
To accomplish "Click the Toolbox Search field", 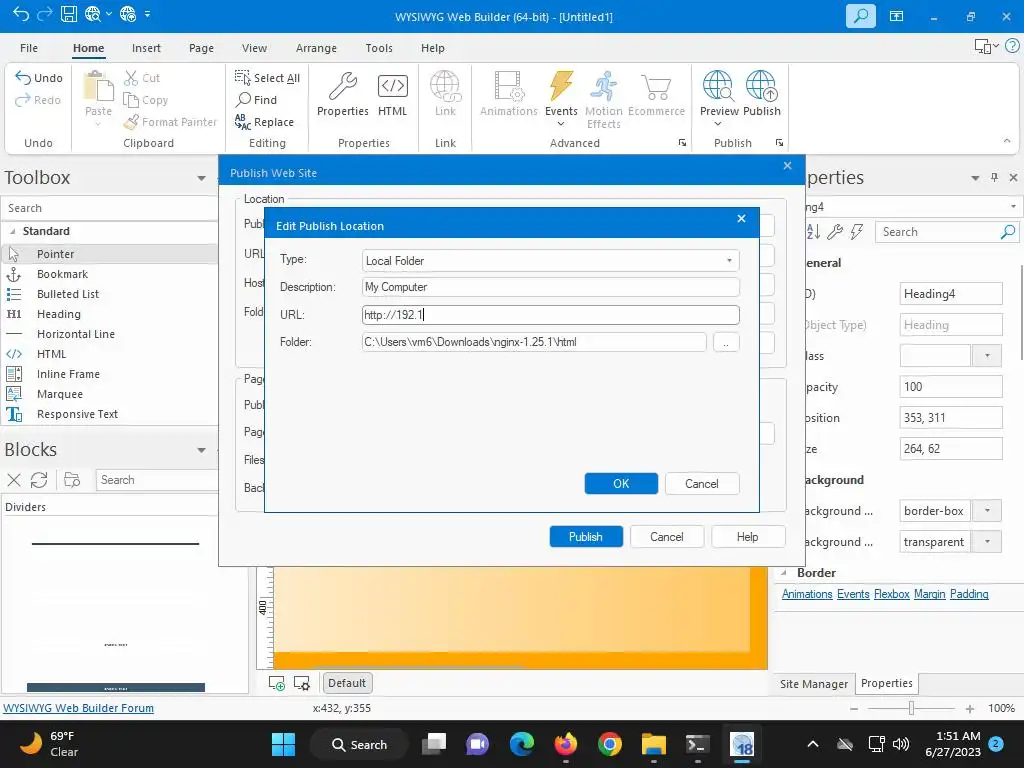I will (110, 208).
